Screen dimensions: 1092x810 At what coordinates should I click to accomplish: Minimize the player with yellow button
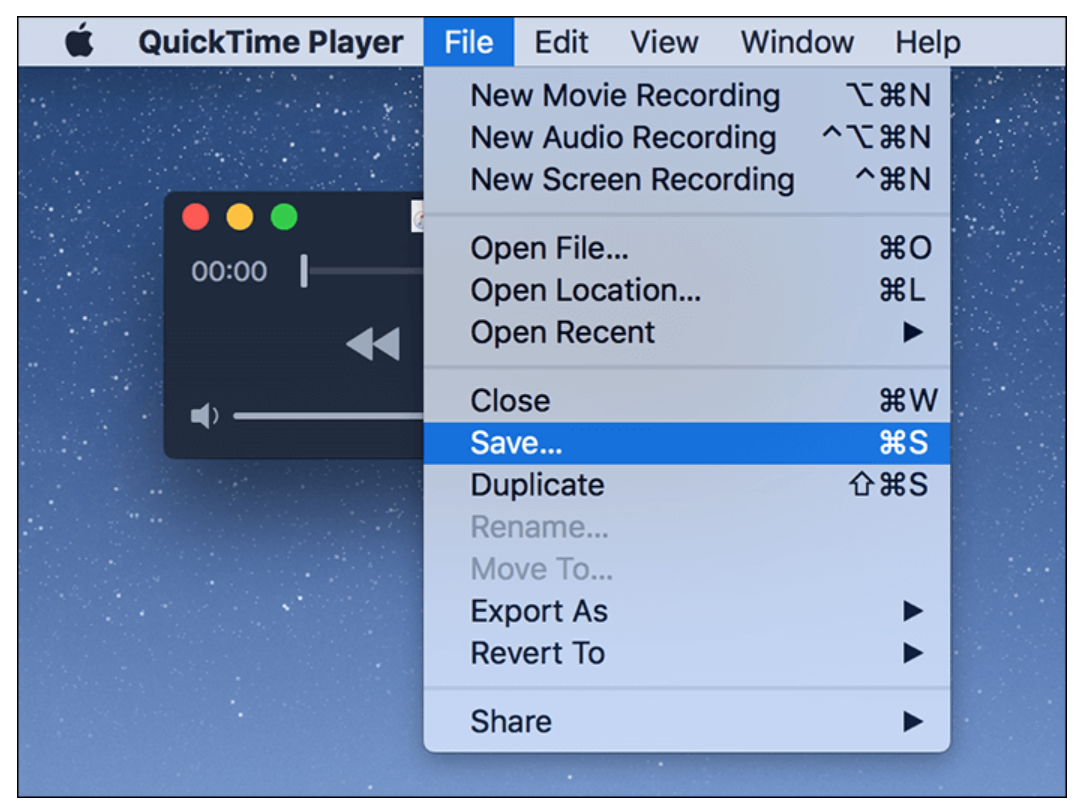pyautogui.click(x=240, y=217)
